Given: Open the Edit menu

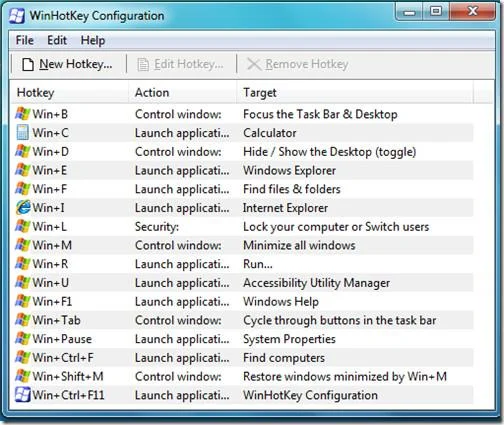Looking at the screenshot, I should tap(57, 40).
